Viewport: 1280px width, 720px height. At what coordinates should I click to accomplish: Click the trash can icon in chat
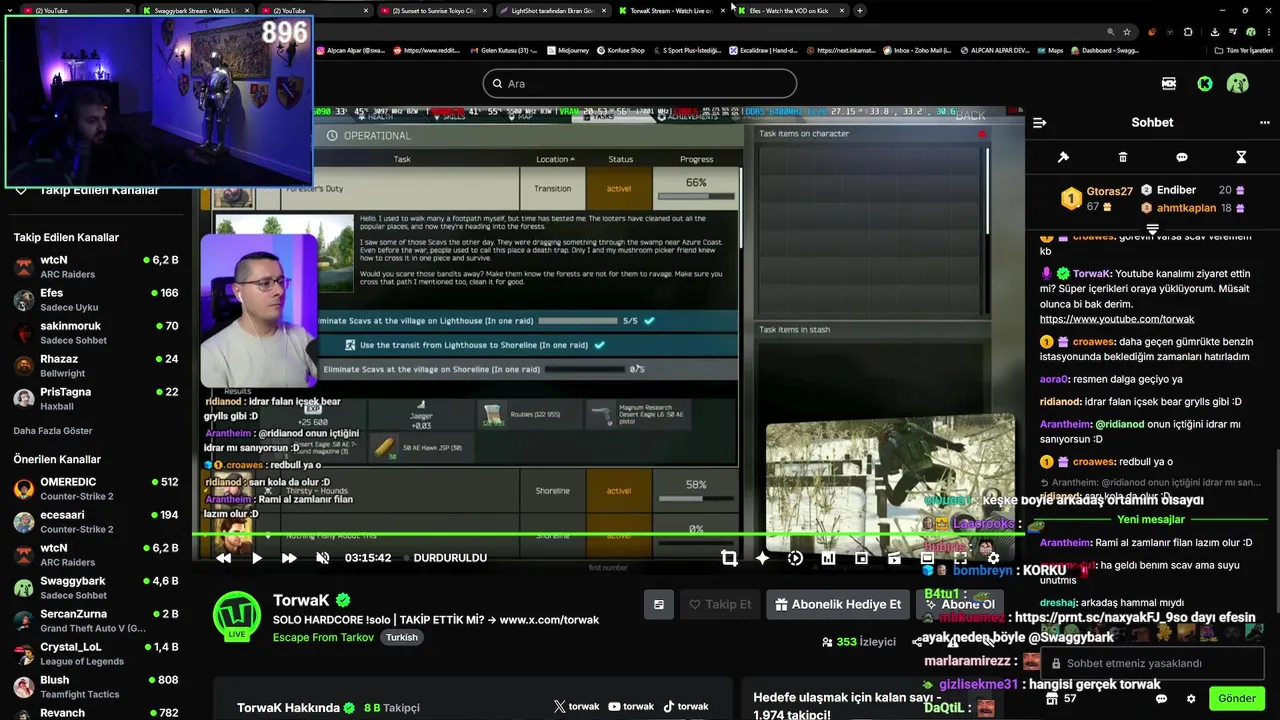tap(1123, 157)
